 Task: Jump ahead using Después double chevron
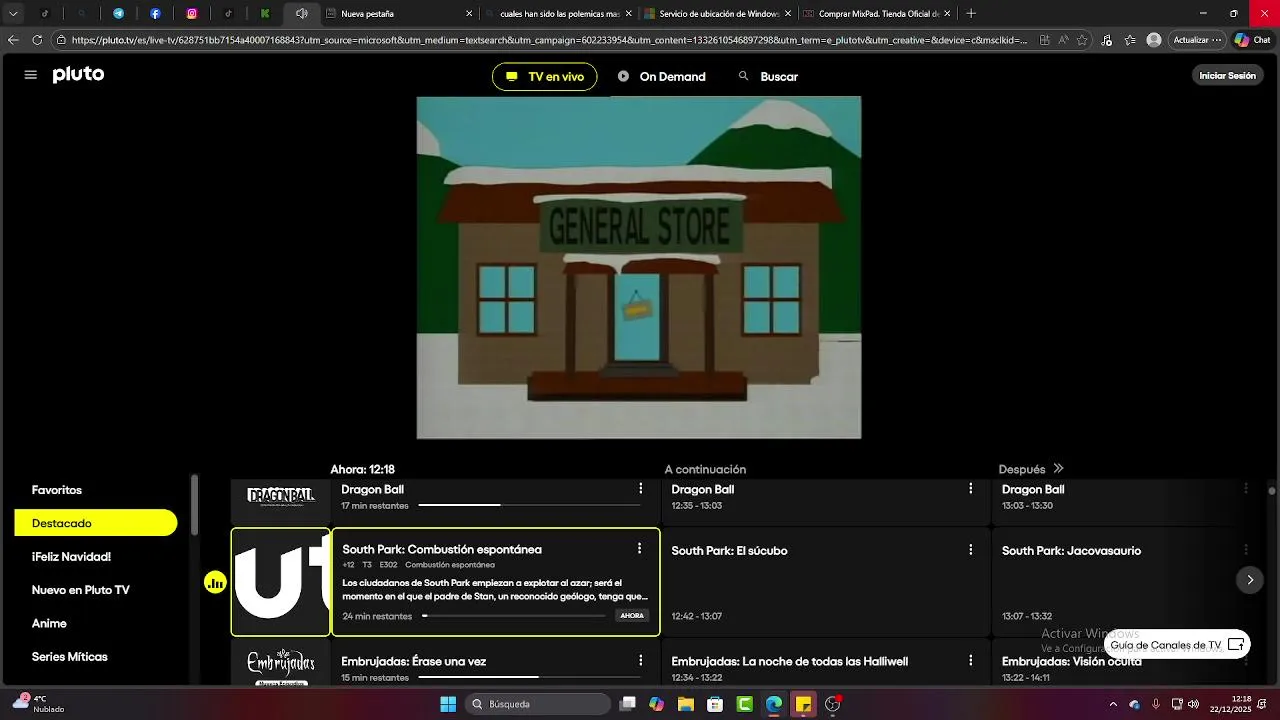[x=1058, y=469]
